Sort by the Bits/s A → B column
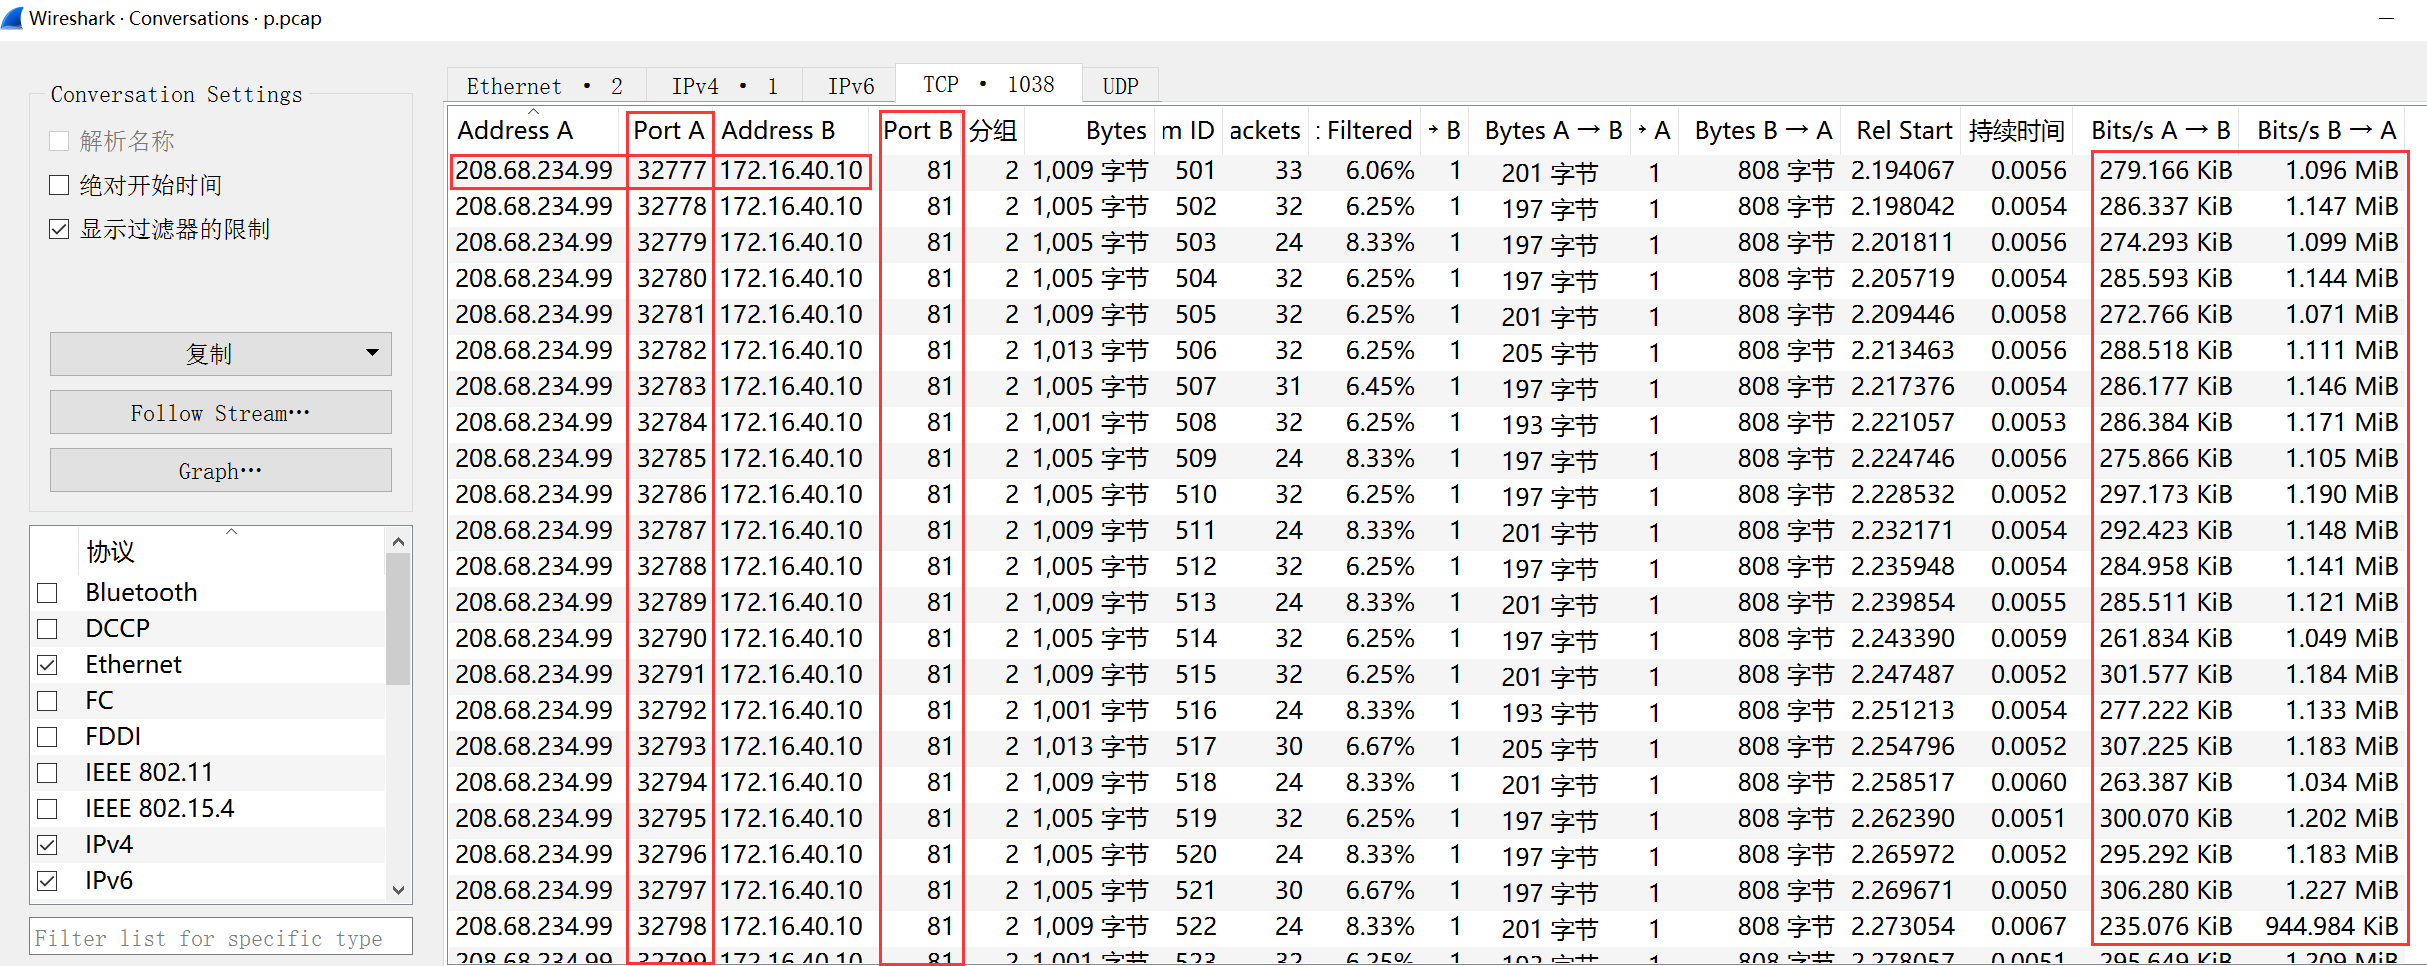 coord(2160,131)
